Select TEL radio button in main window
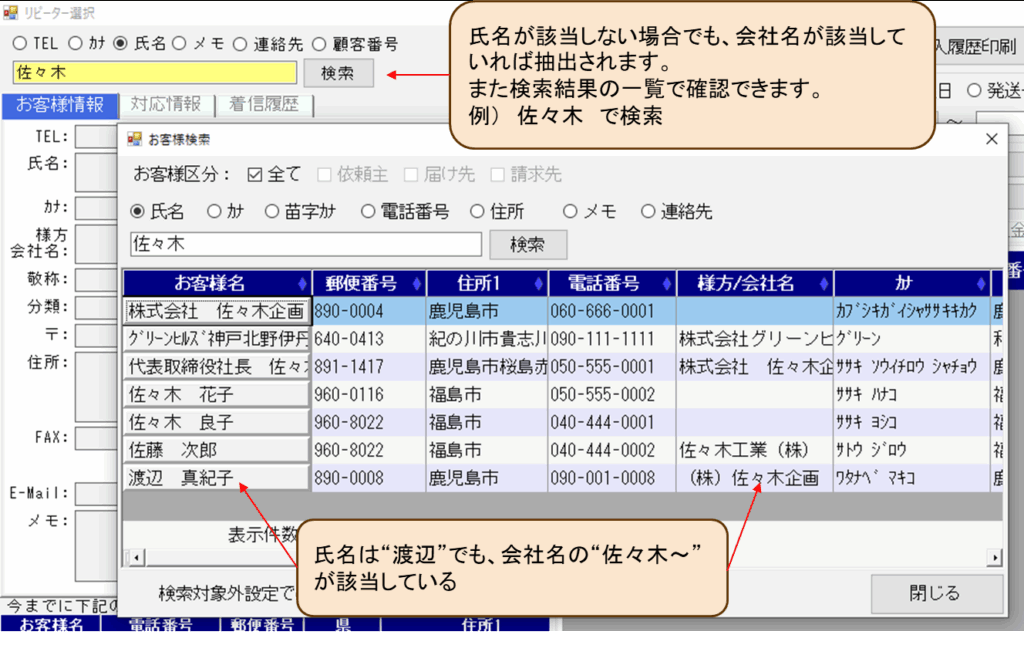Image resolution: width=1024 pixels, height=645 pixels. tap(20, 44)
